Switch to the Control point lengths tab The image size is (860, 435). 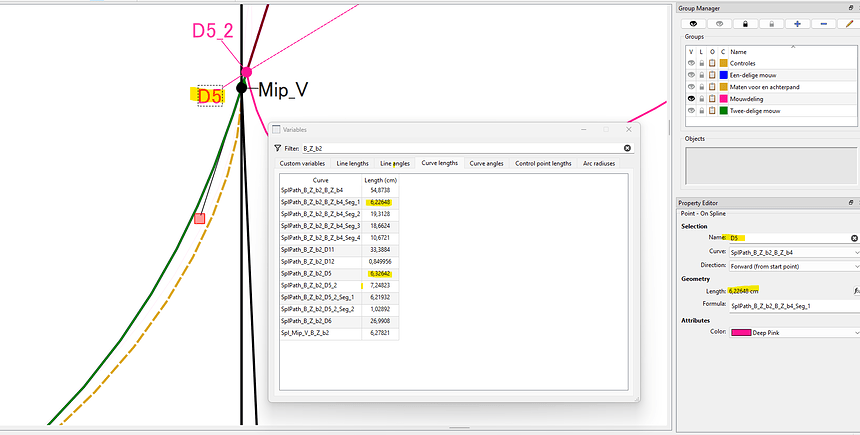[543, 163]
